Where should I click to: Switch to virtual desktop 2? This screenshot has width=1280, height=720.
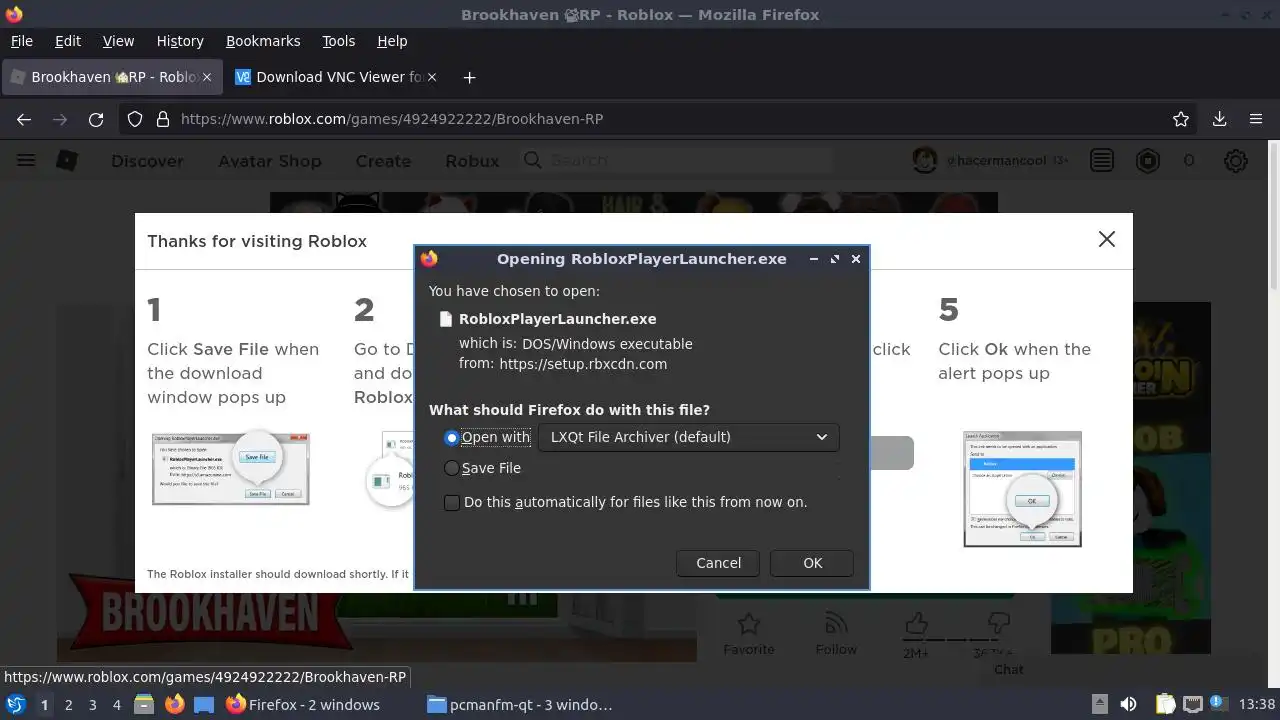coord(68,705)
